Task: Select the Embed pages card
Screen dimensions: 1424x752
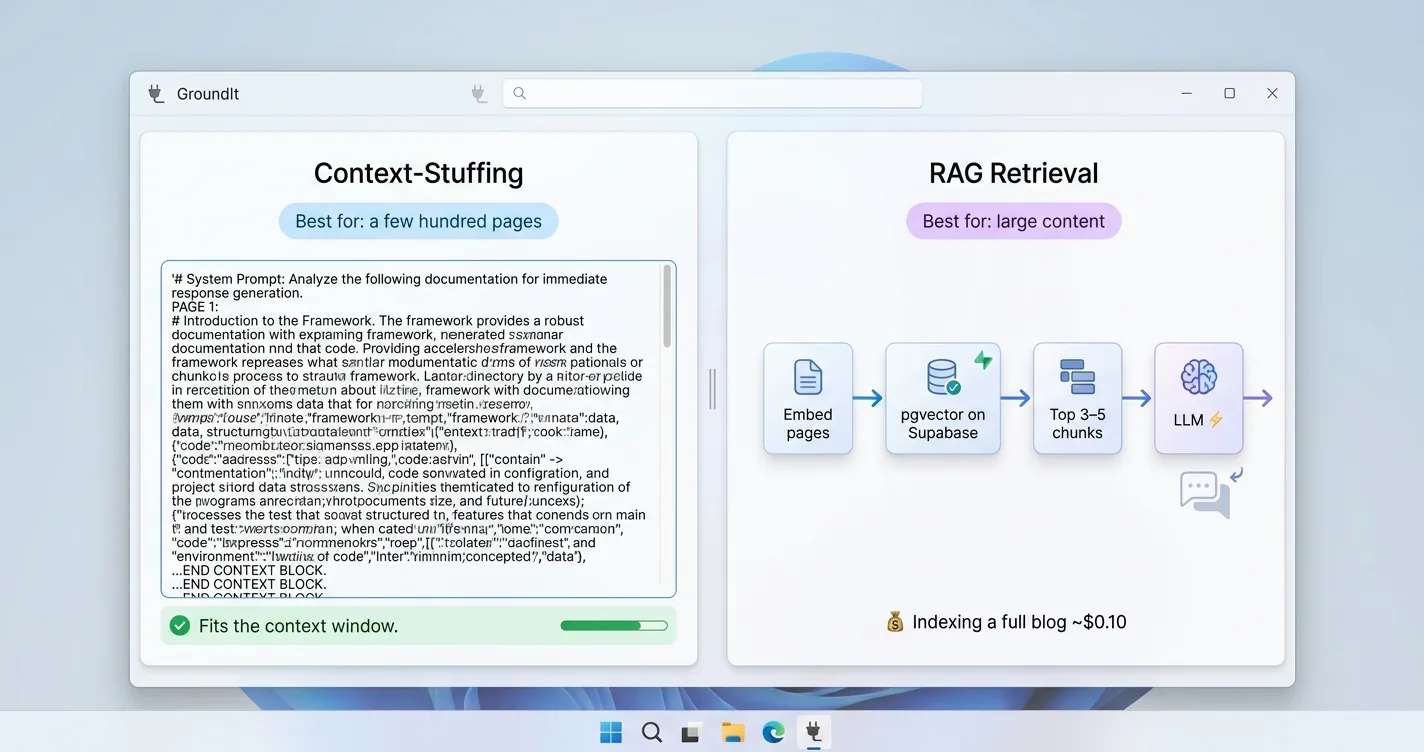Action: click(808, 398)
